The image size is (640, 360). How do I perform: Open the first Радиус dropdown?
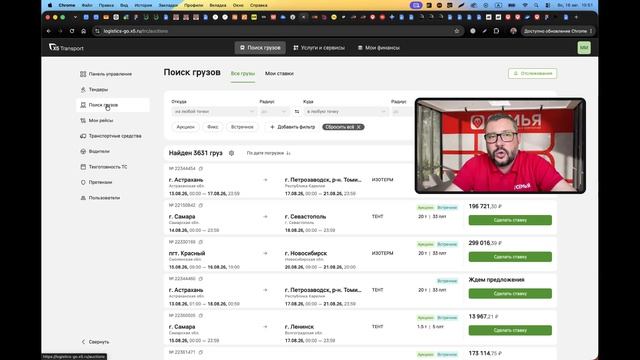(x=274, y=111)
